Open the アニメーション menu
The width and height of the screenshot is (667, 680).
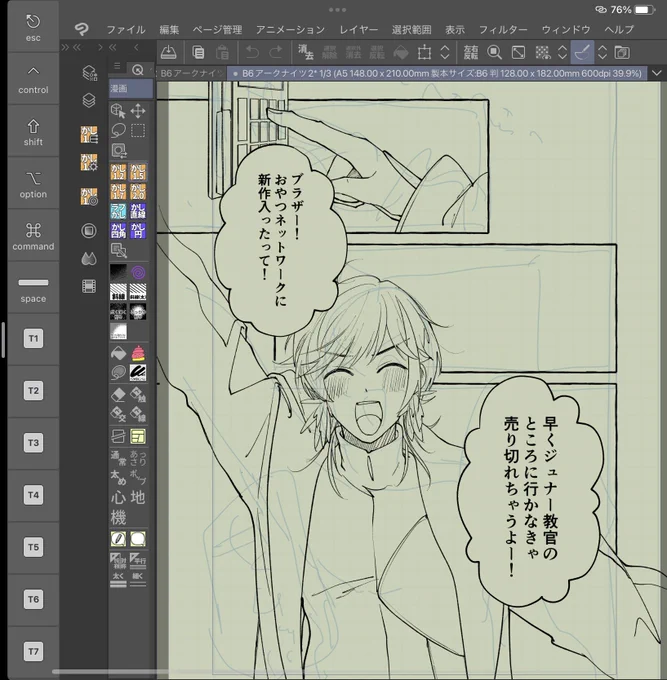(290, 29)
